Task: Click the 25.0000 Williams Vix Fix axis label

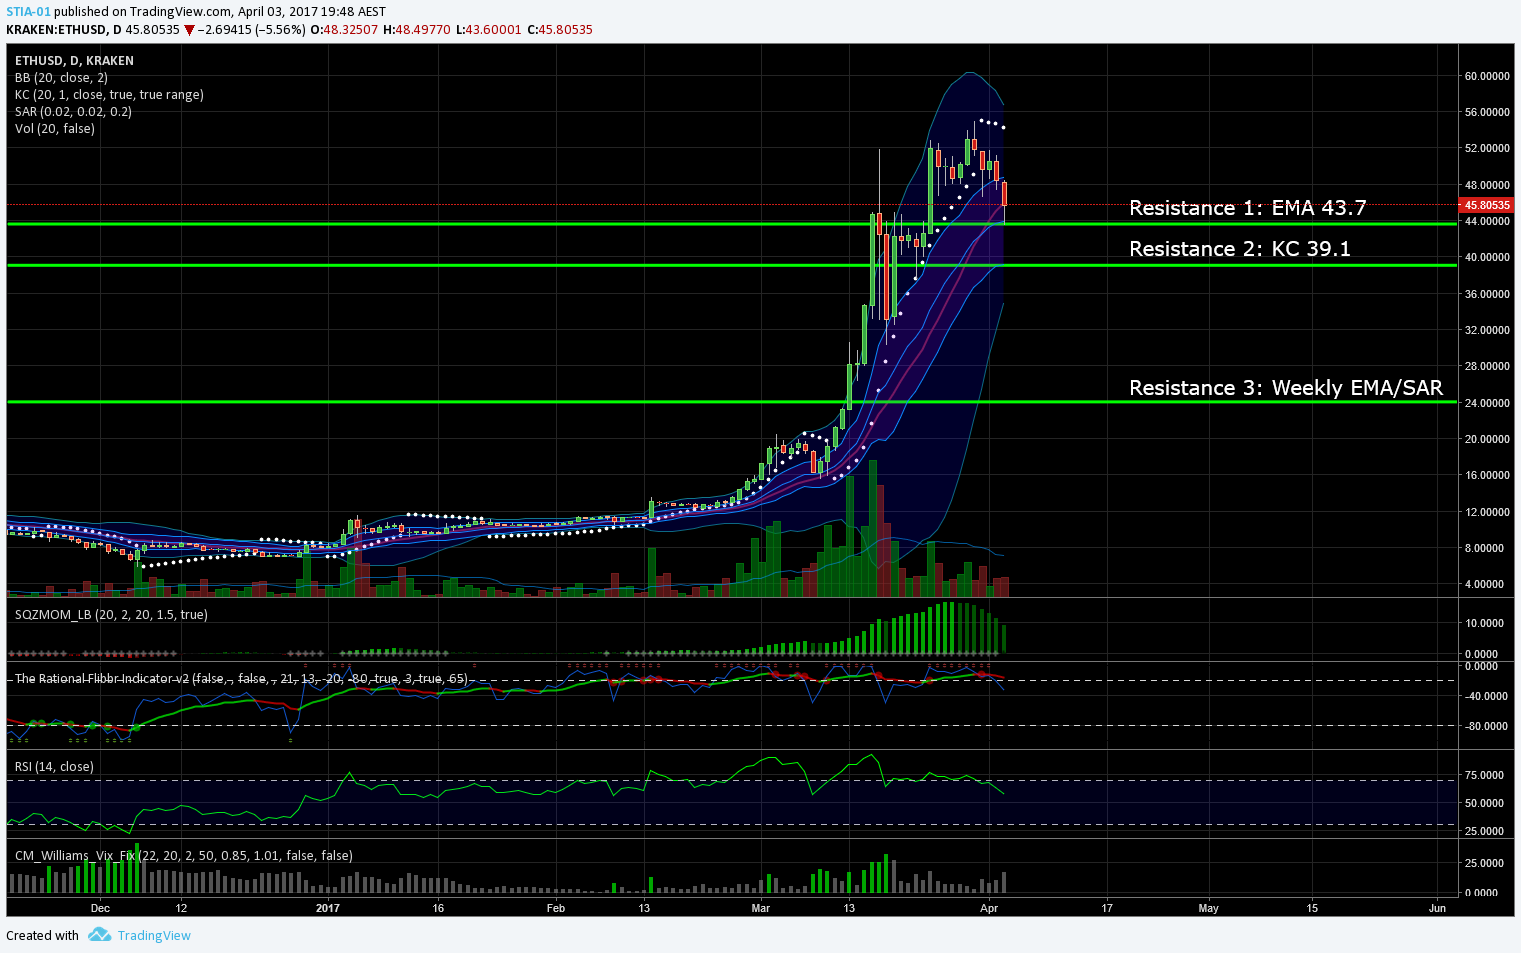Action: pos(1484,863)
